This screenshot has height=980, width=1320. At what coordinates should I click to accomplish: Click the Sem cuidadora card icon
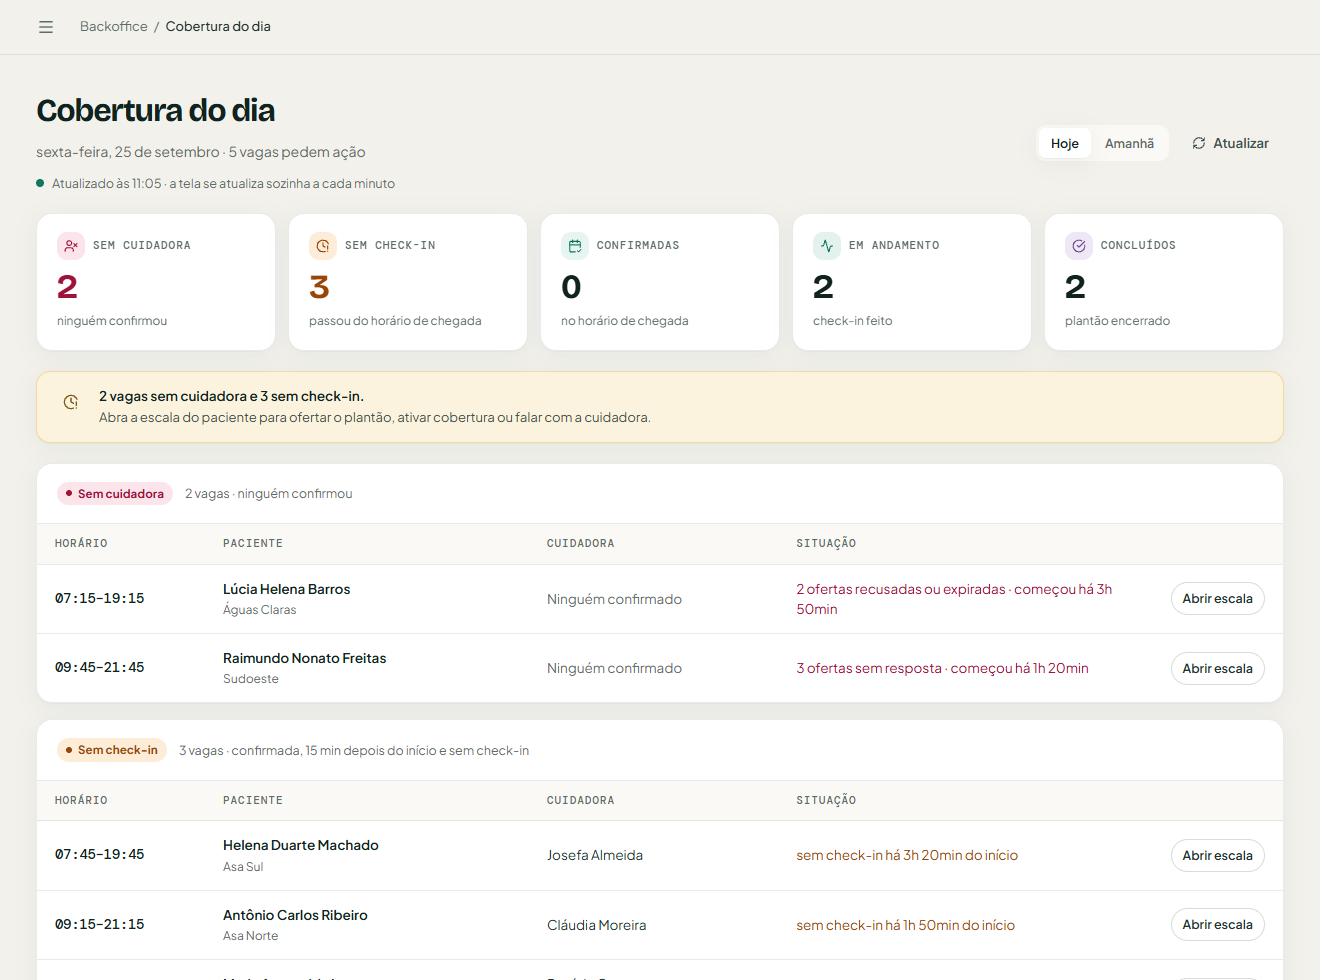(71, 245)
